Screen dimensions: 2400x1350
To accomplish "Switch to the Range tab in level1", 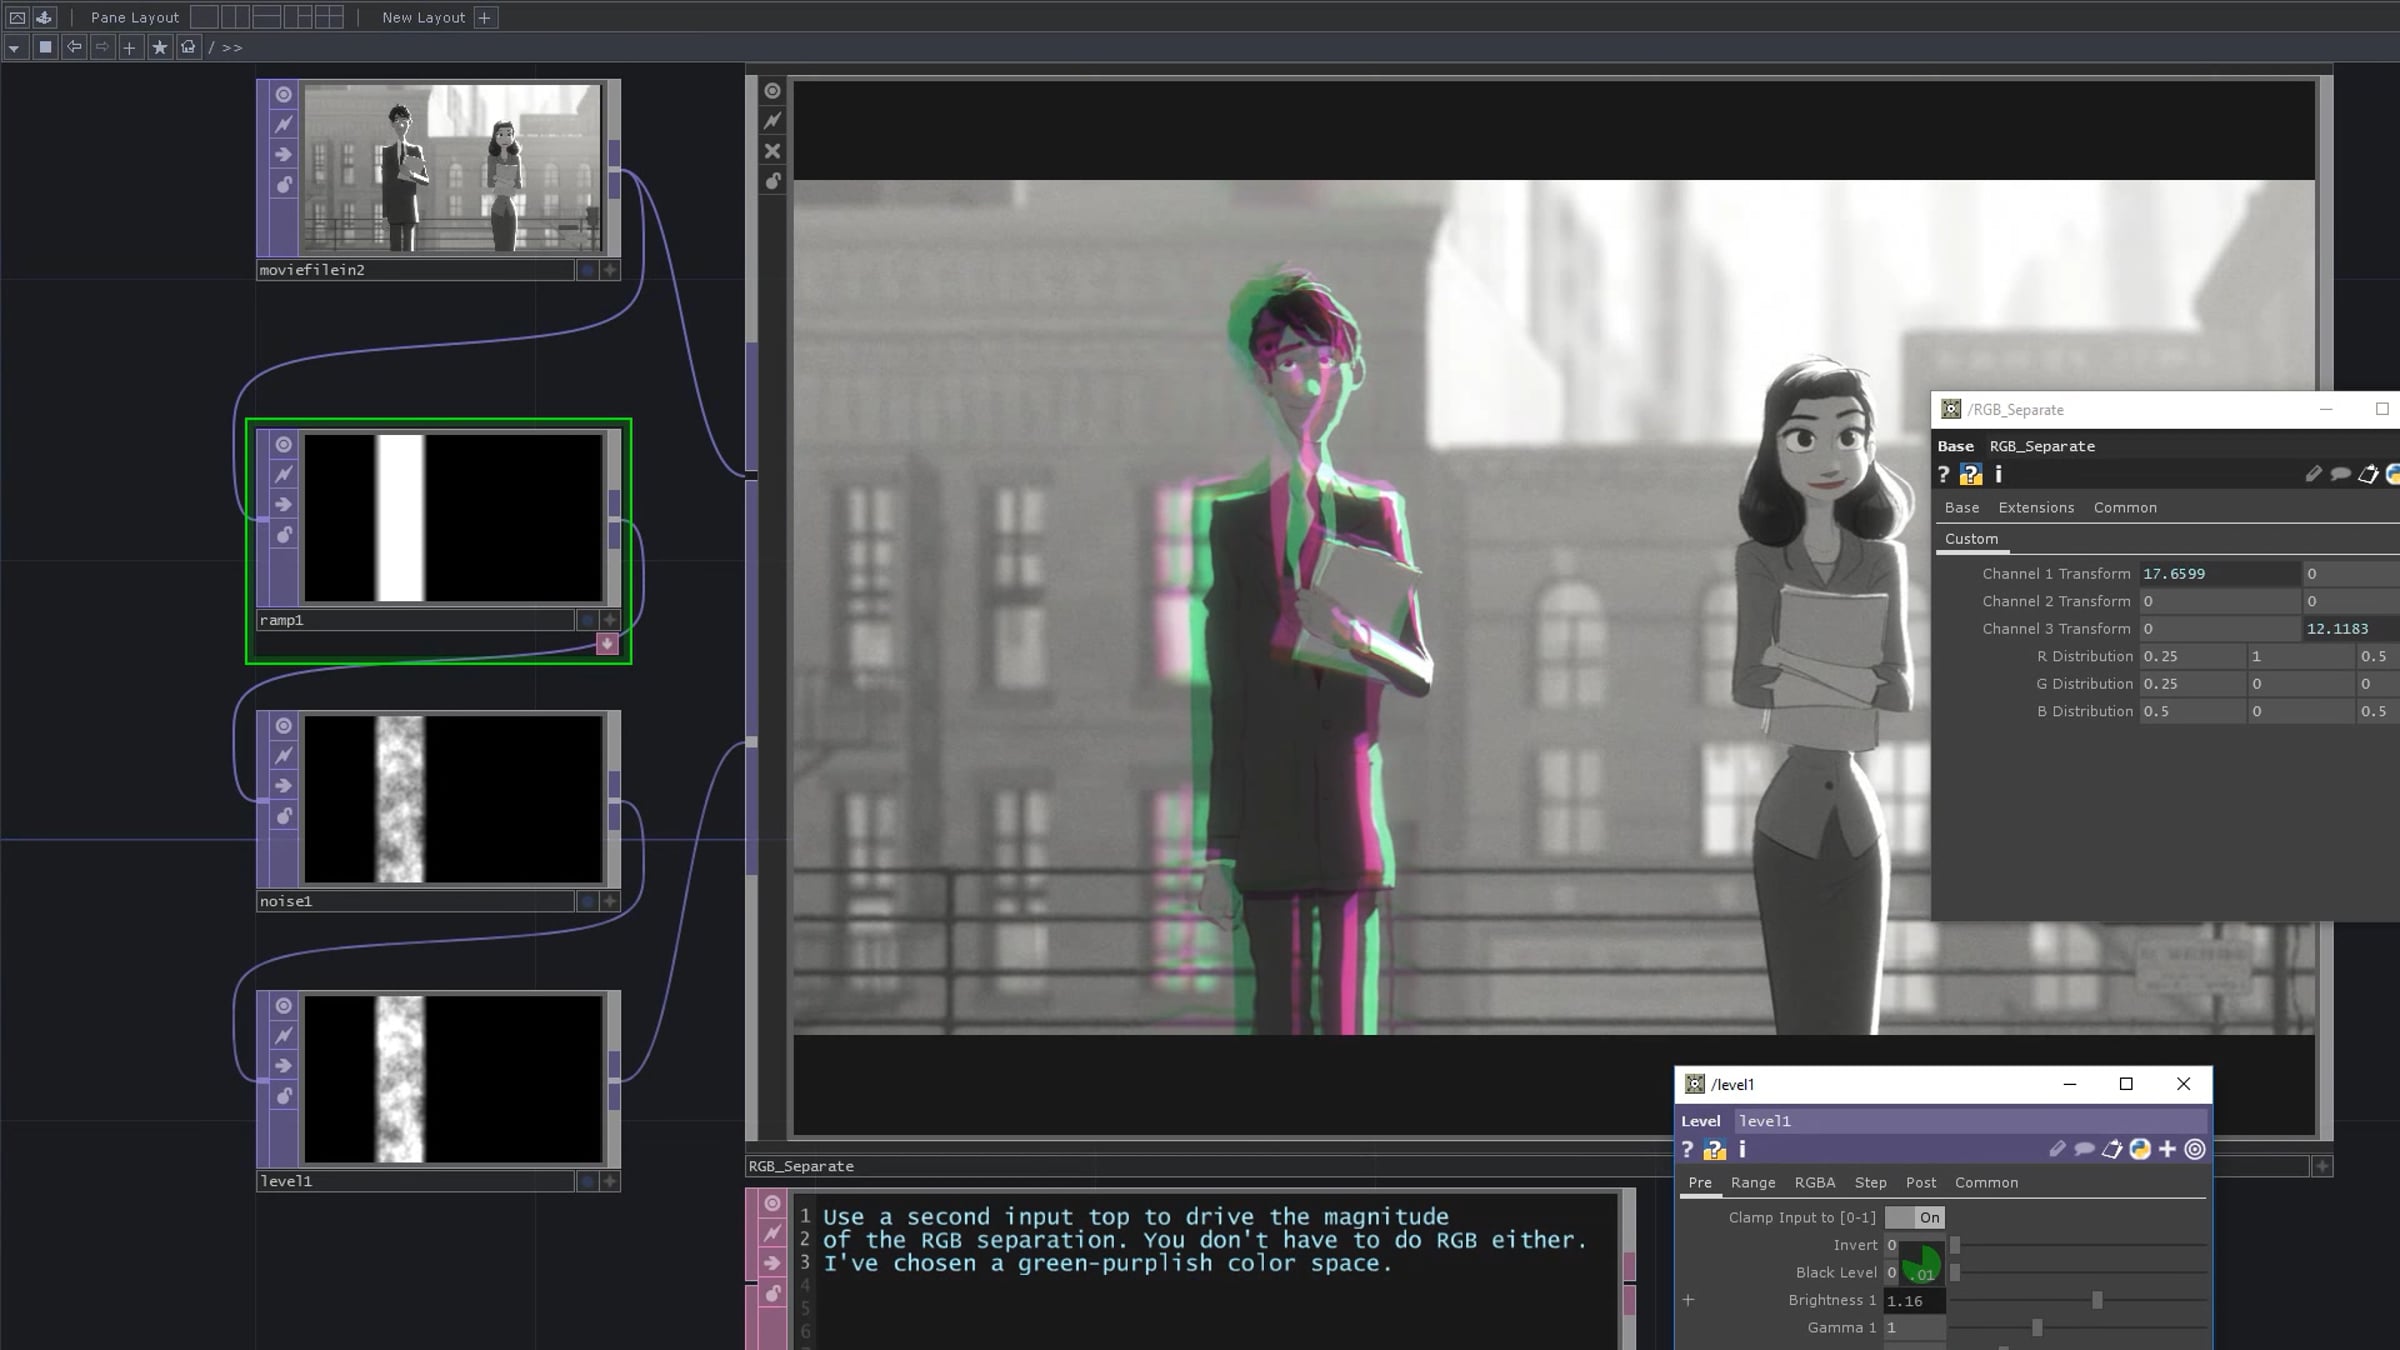I will pos(1753,1182).
